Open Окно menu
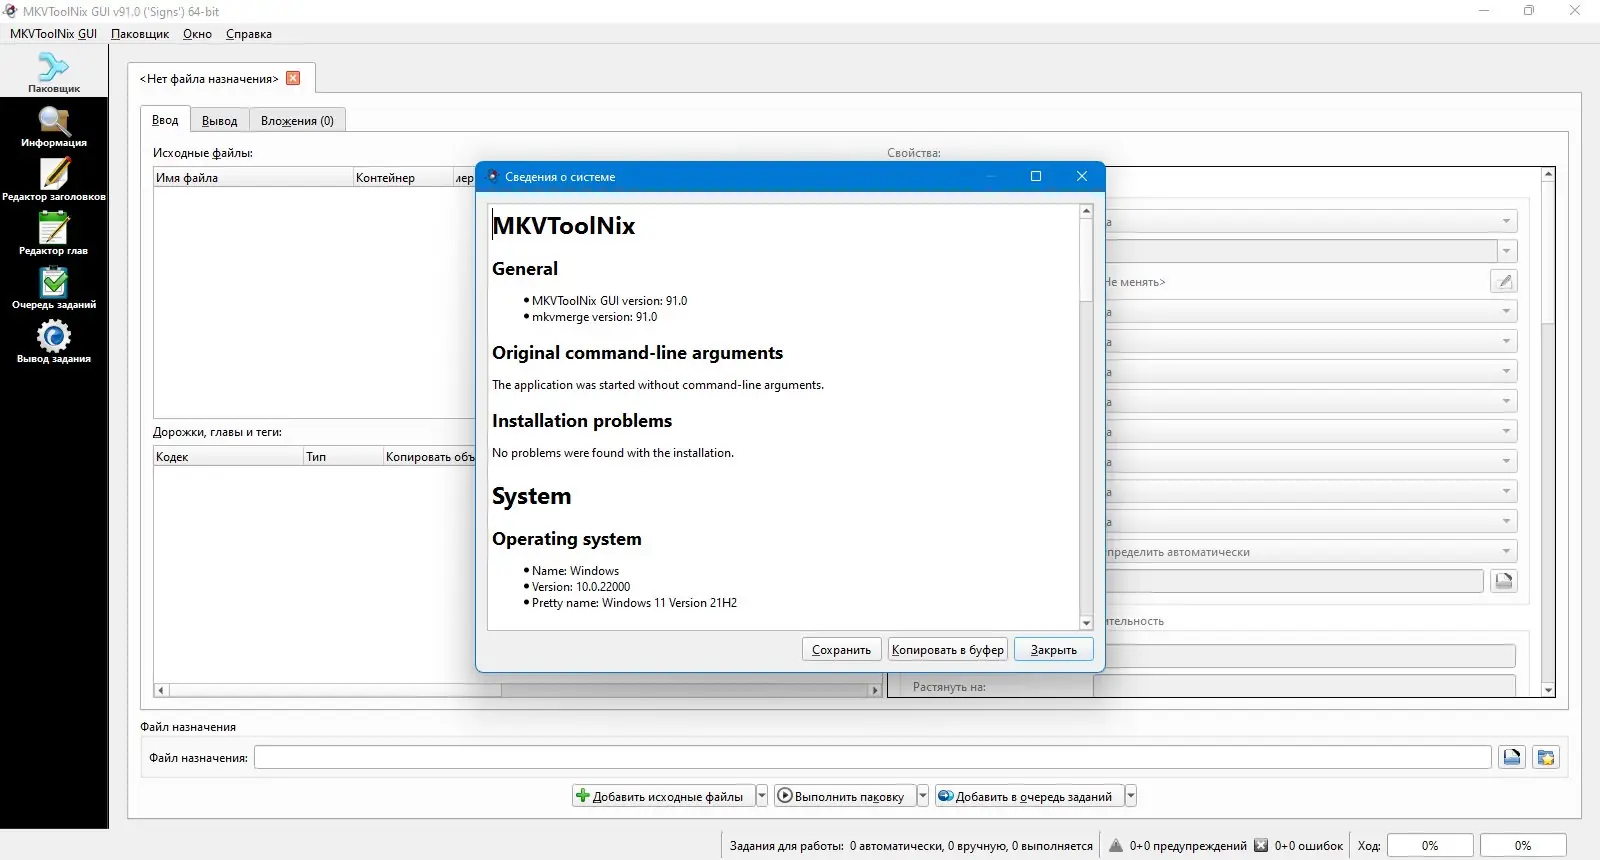Screen dimensions: 1600x860 point(197,34)
